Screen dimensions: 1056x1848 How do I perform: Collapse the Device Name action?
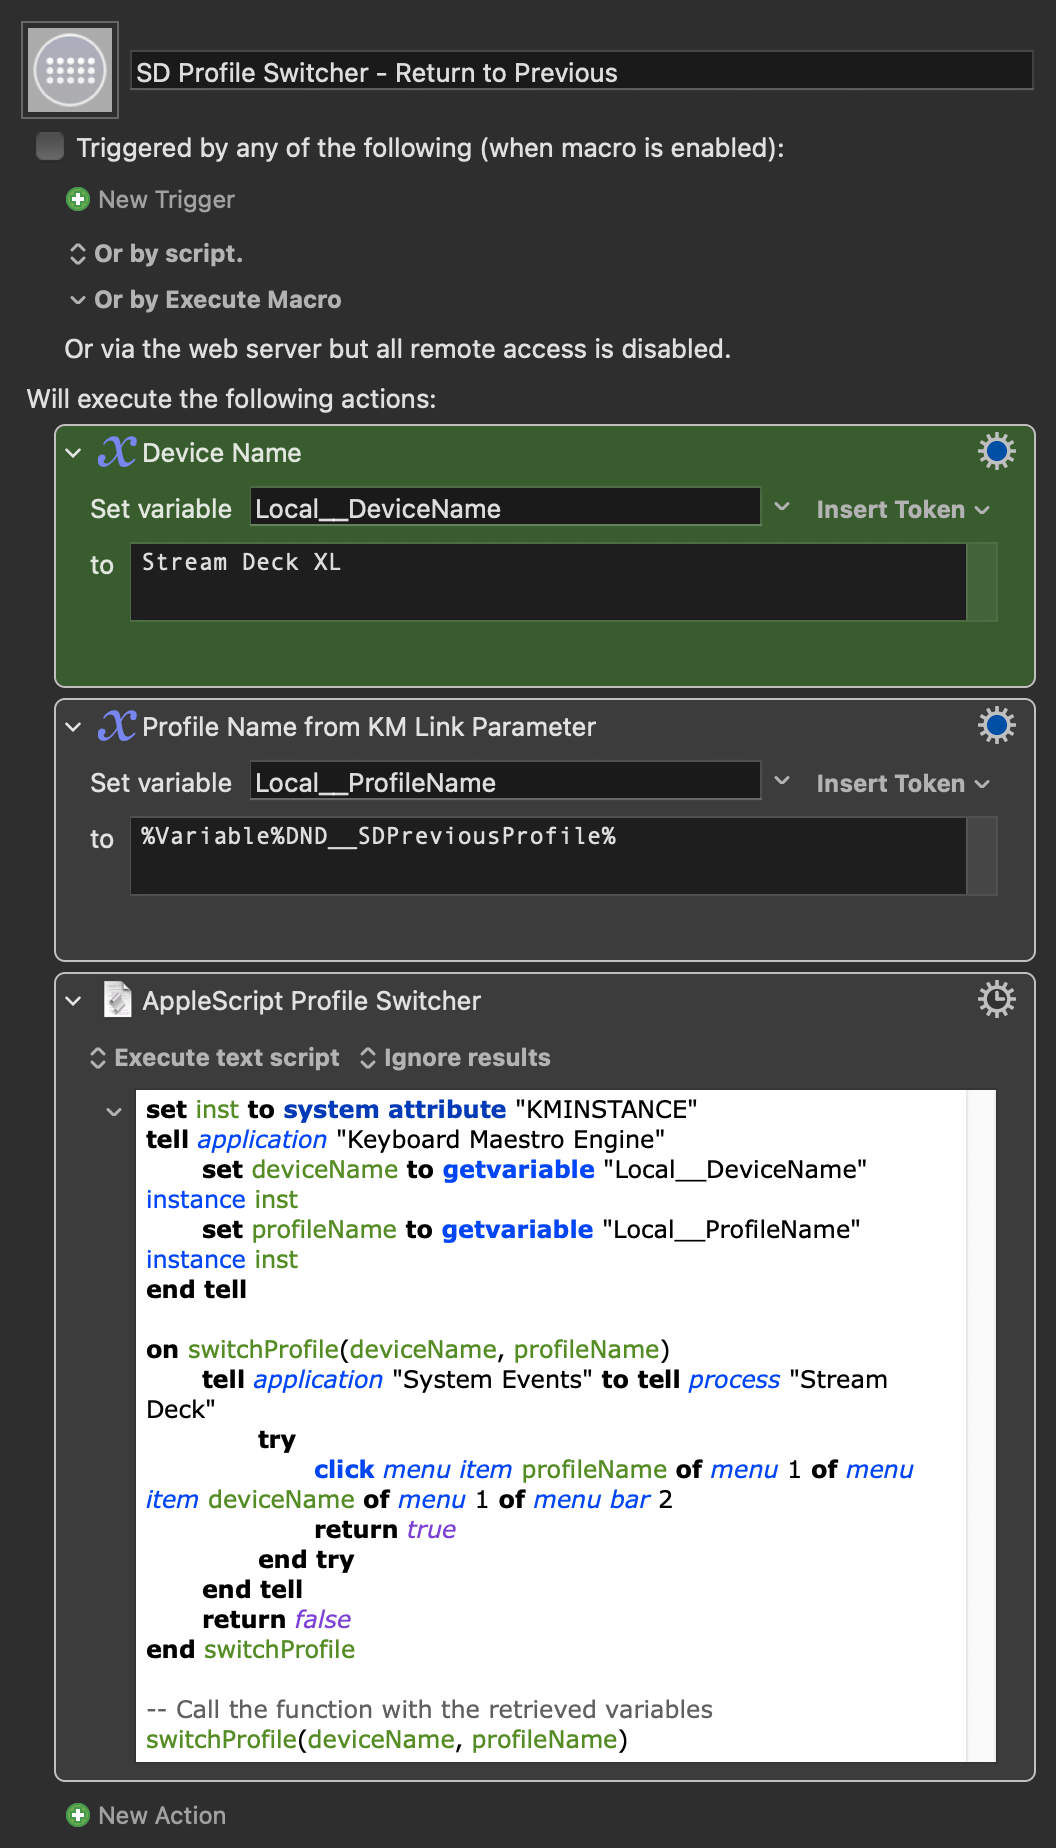click(x=73, y=453)
